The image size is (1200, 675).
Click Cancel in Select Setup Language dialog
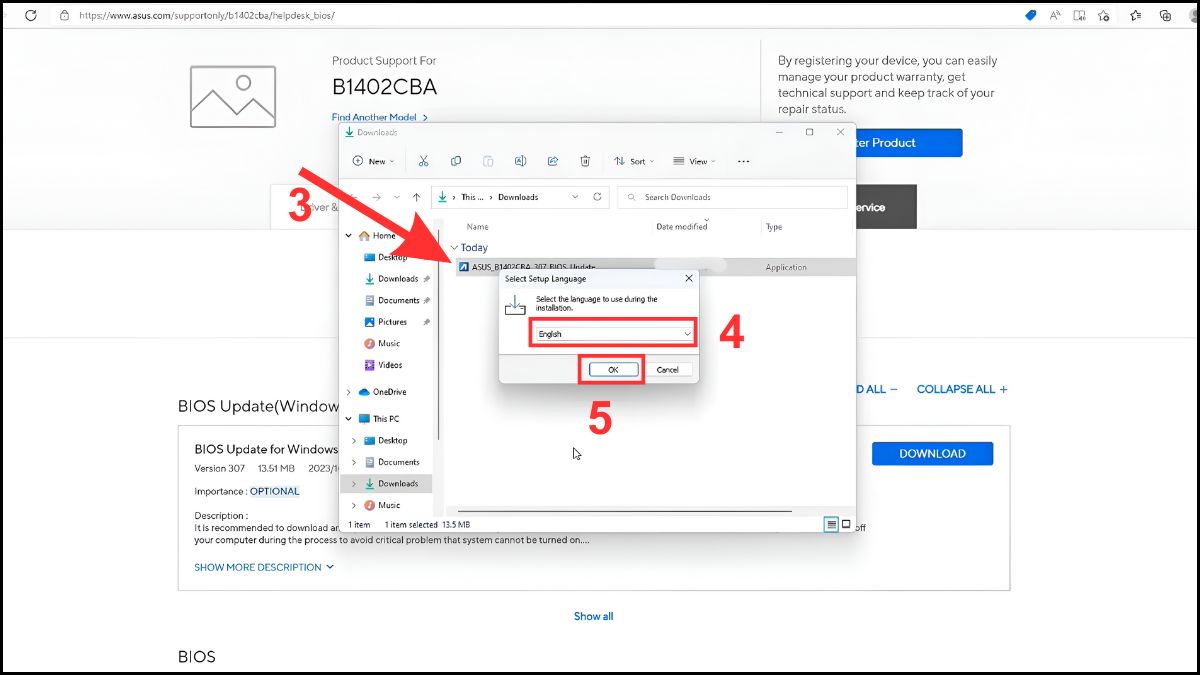(x=668, y=369)
